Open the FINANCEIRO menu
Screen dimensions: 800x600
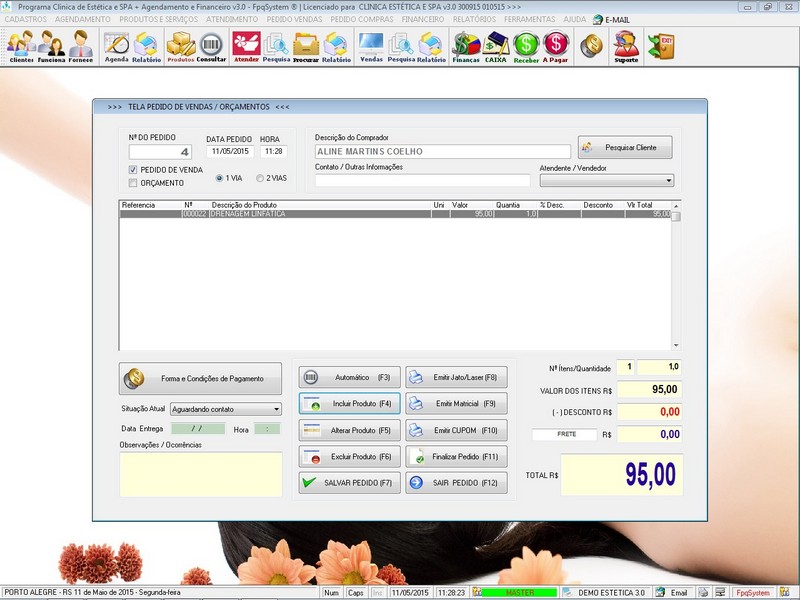423,19
